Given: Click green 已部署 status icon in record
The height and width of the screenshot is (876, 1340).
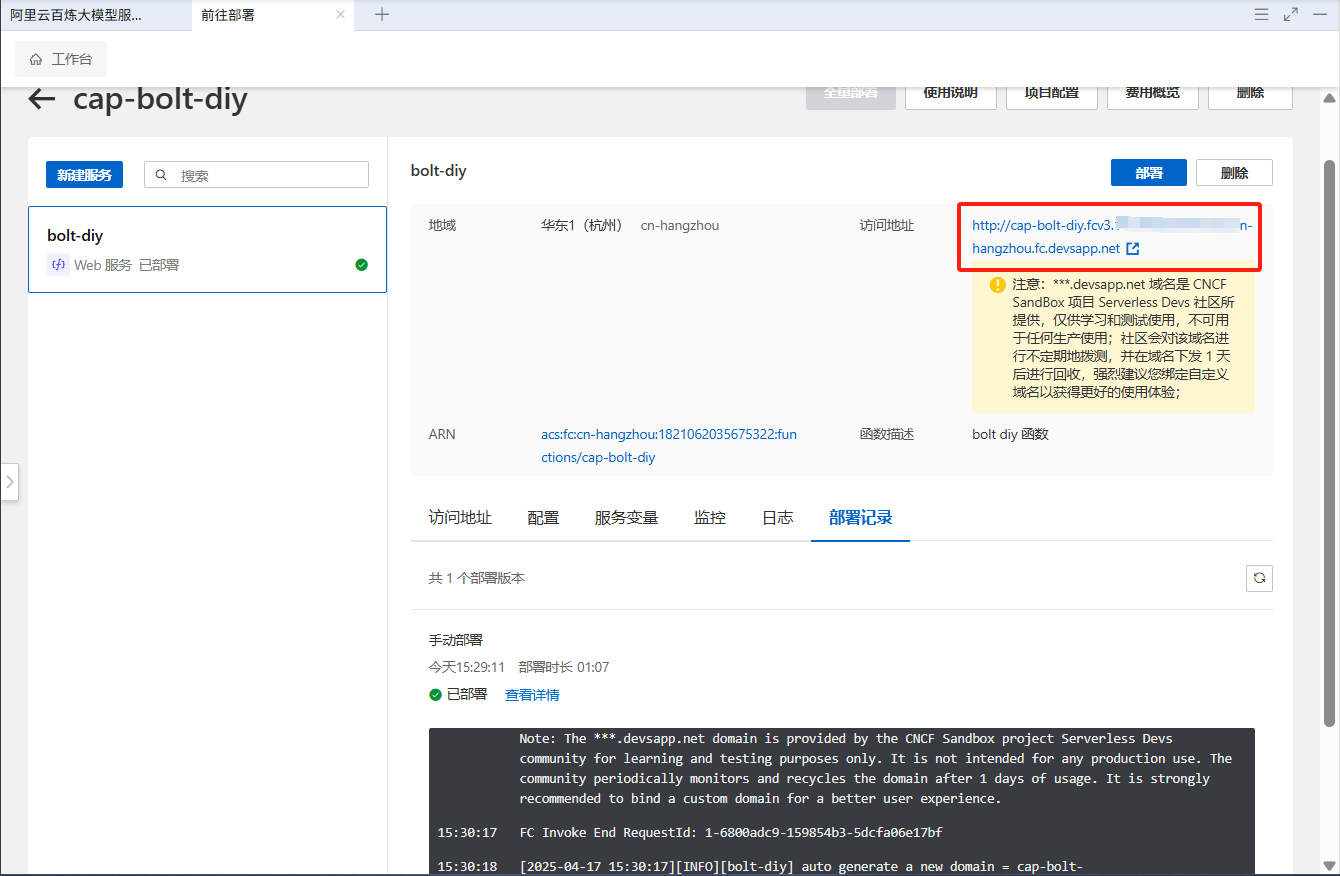Looking at the screenshot, I should click(435, 694).
